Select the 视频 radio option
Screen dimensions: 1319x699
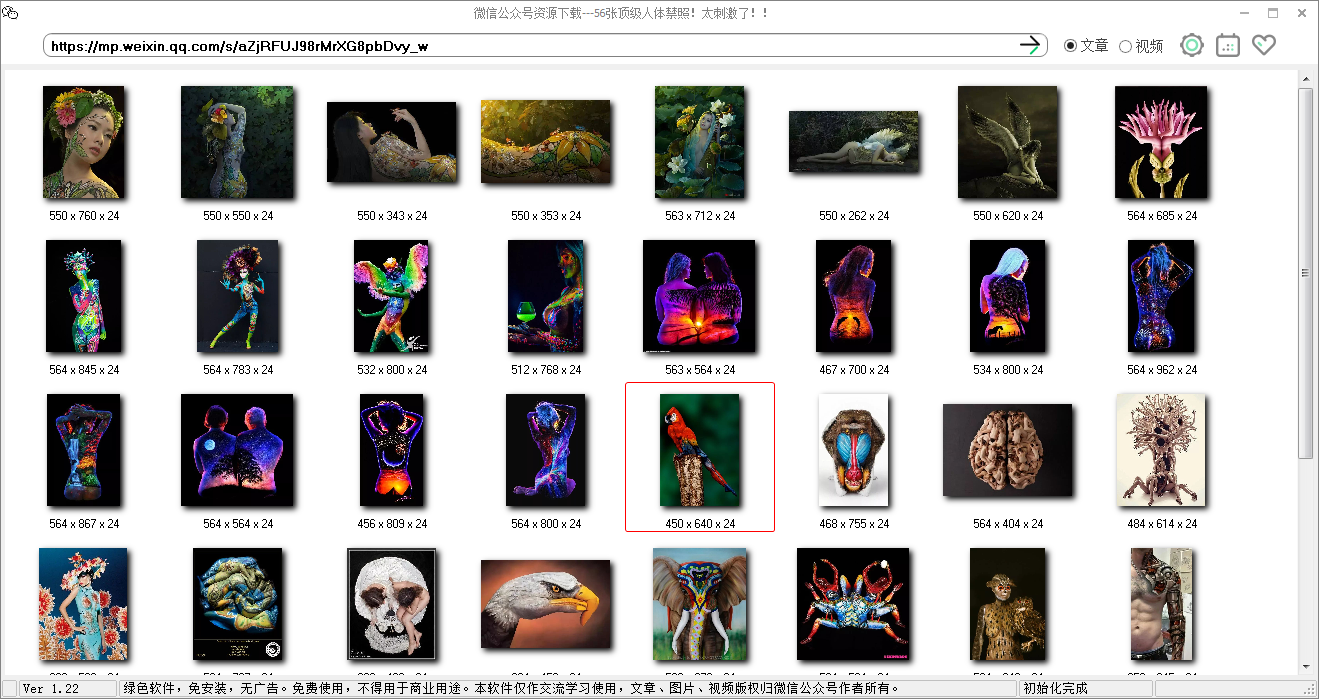(1125, 46)
